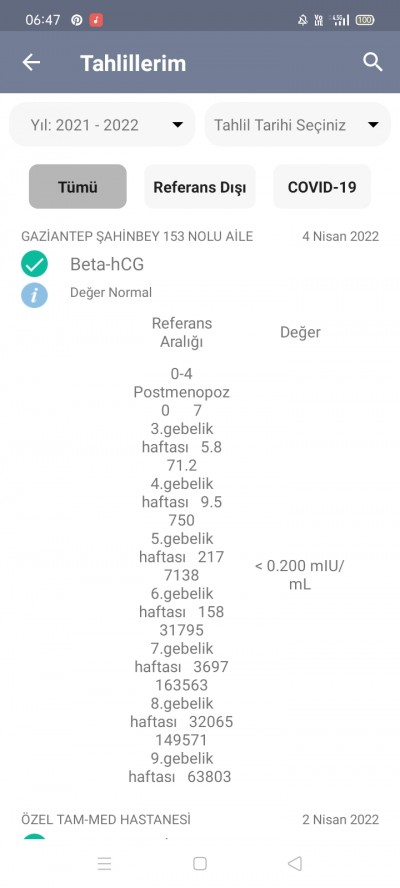Open the ÖZEL TAM-MED HASTANESİ entry
Image resolution: width=400 pixels, height=888 pixels.
(x=106, y=819)
